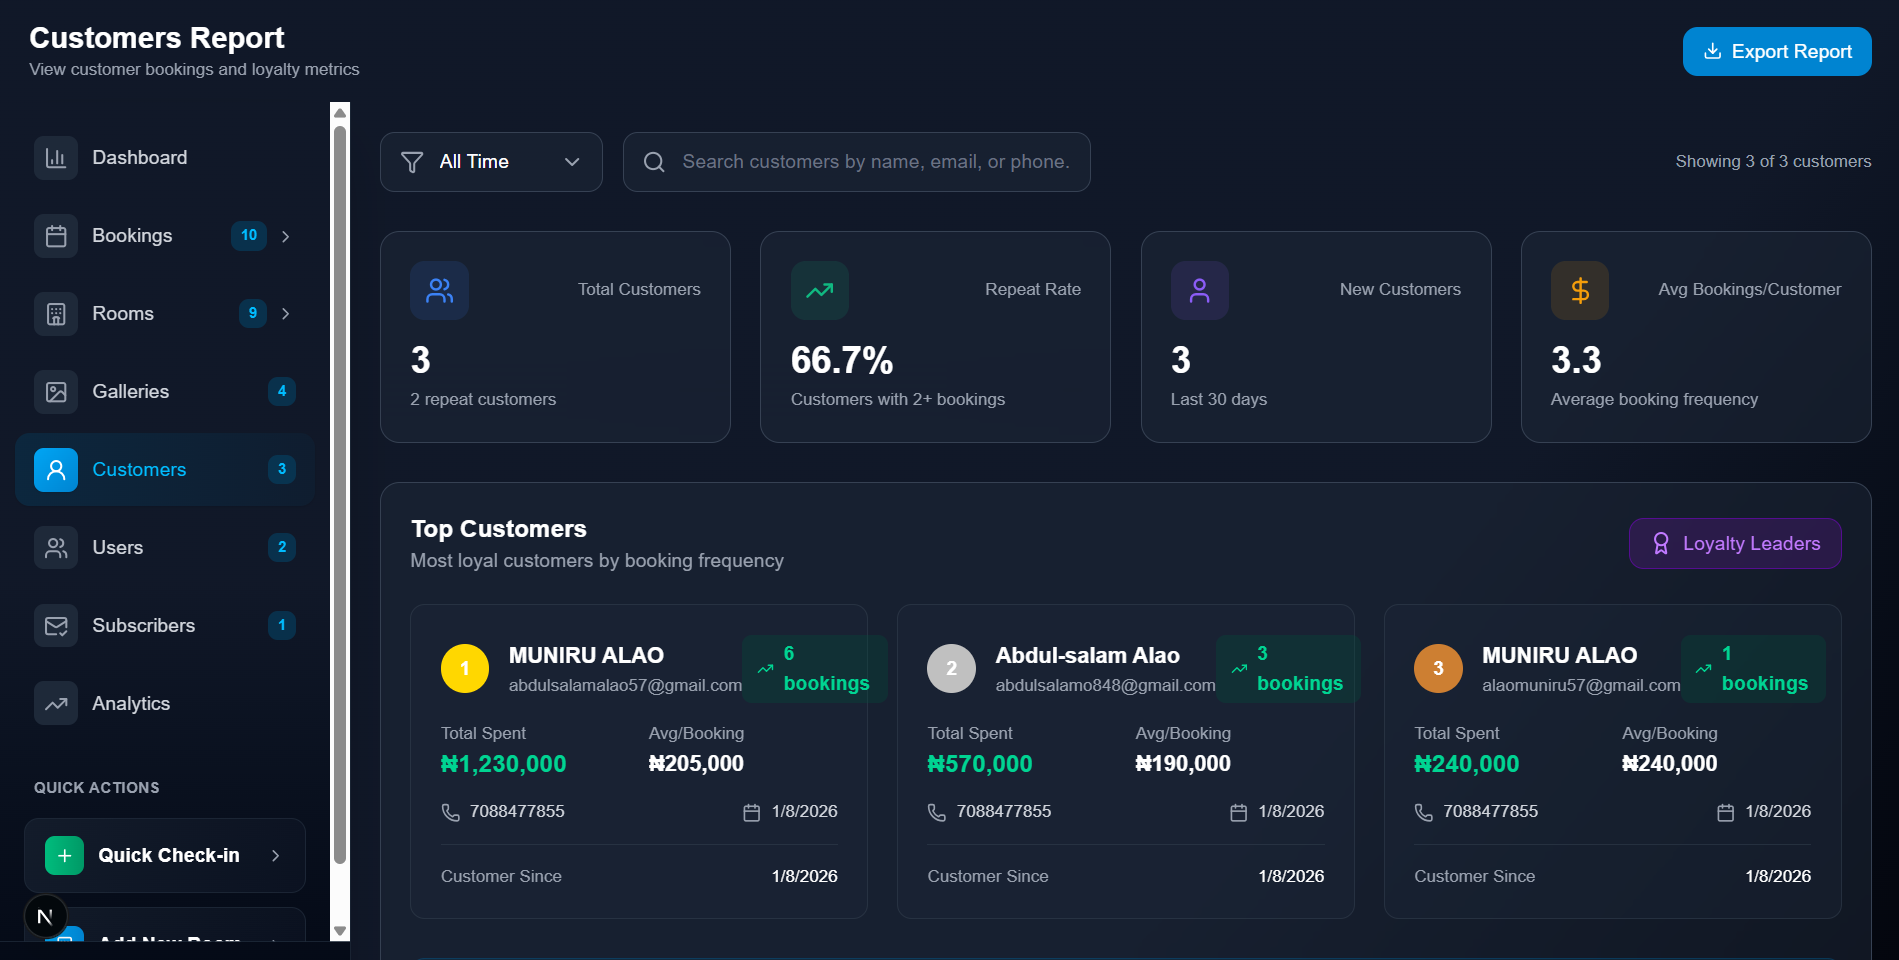
Task: Click the Avg Bookings dollar sign icon
Action: tap(1579, 291)
